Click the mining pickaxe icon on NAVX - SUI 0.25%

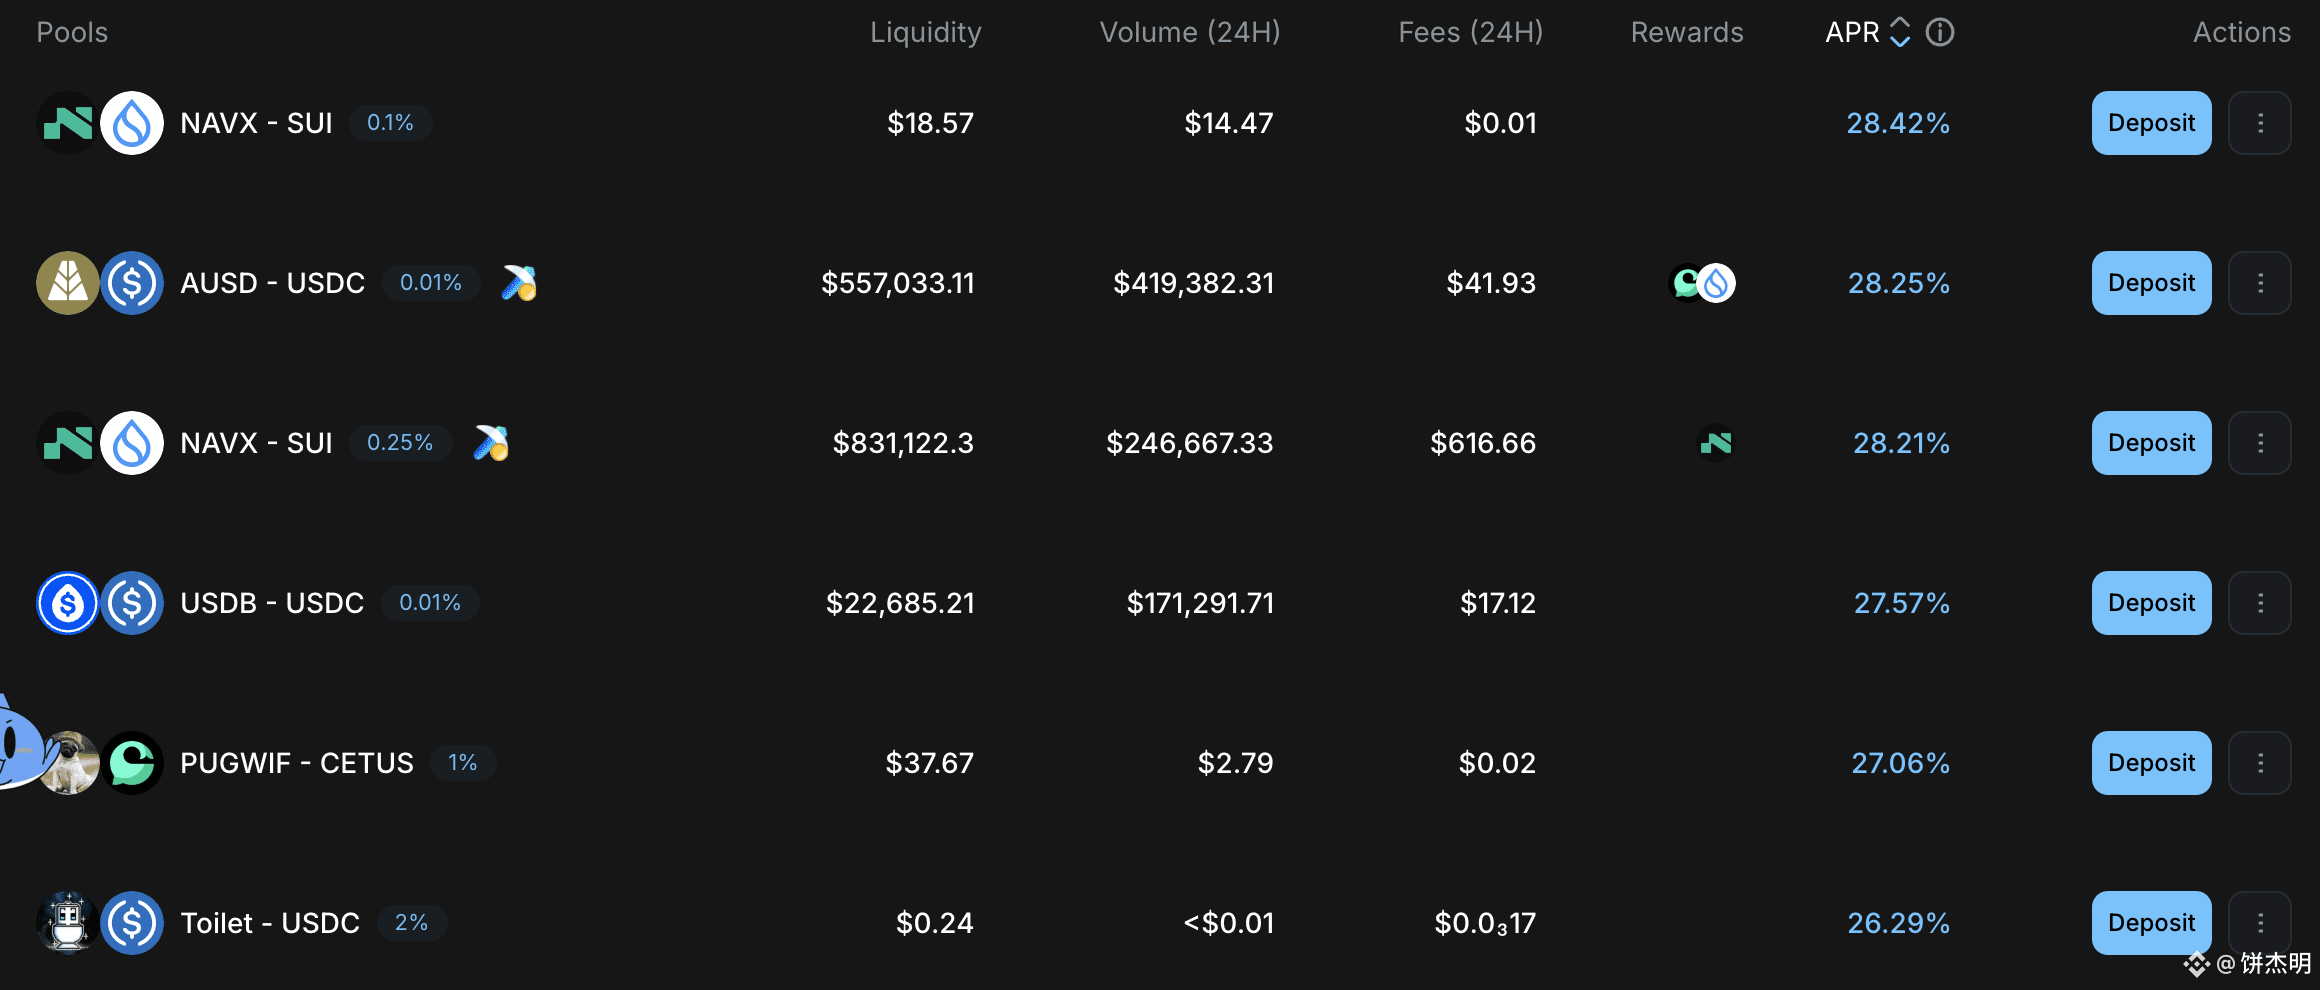point(491,443)
